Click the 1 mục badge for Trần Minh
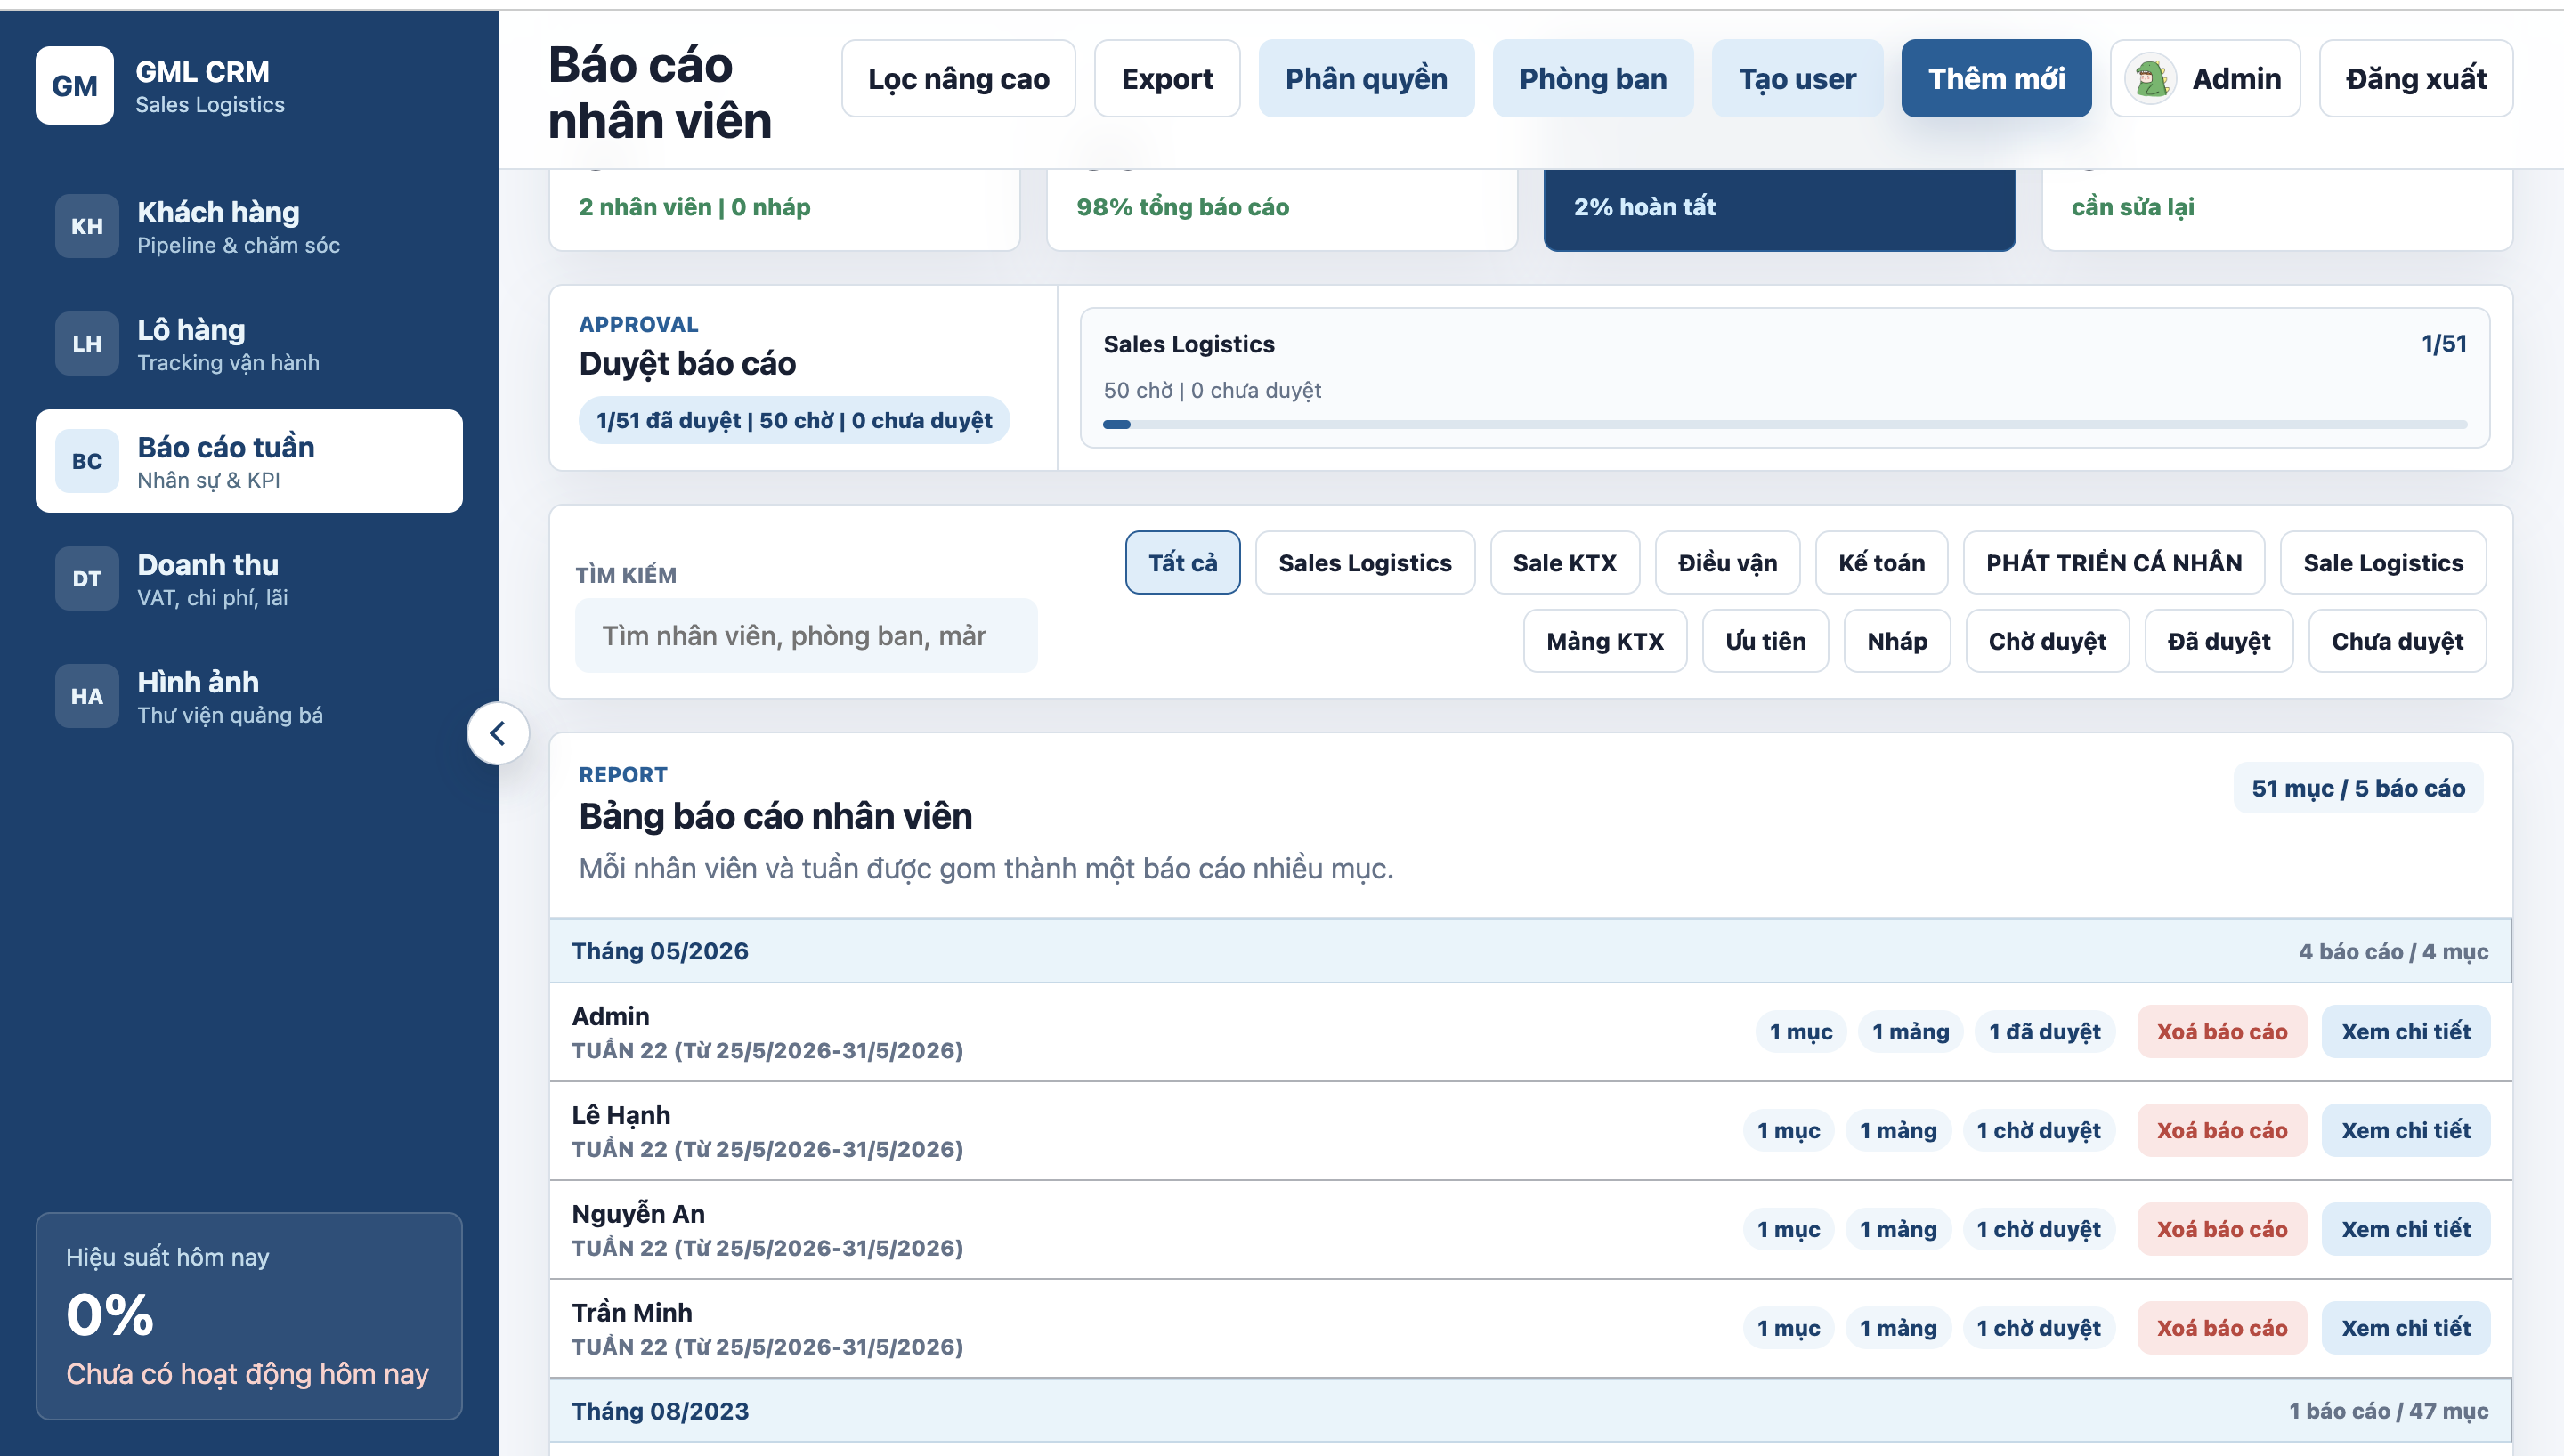The width and height of the screenshot is (2564, 1456). pos(1789,1330)
